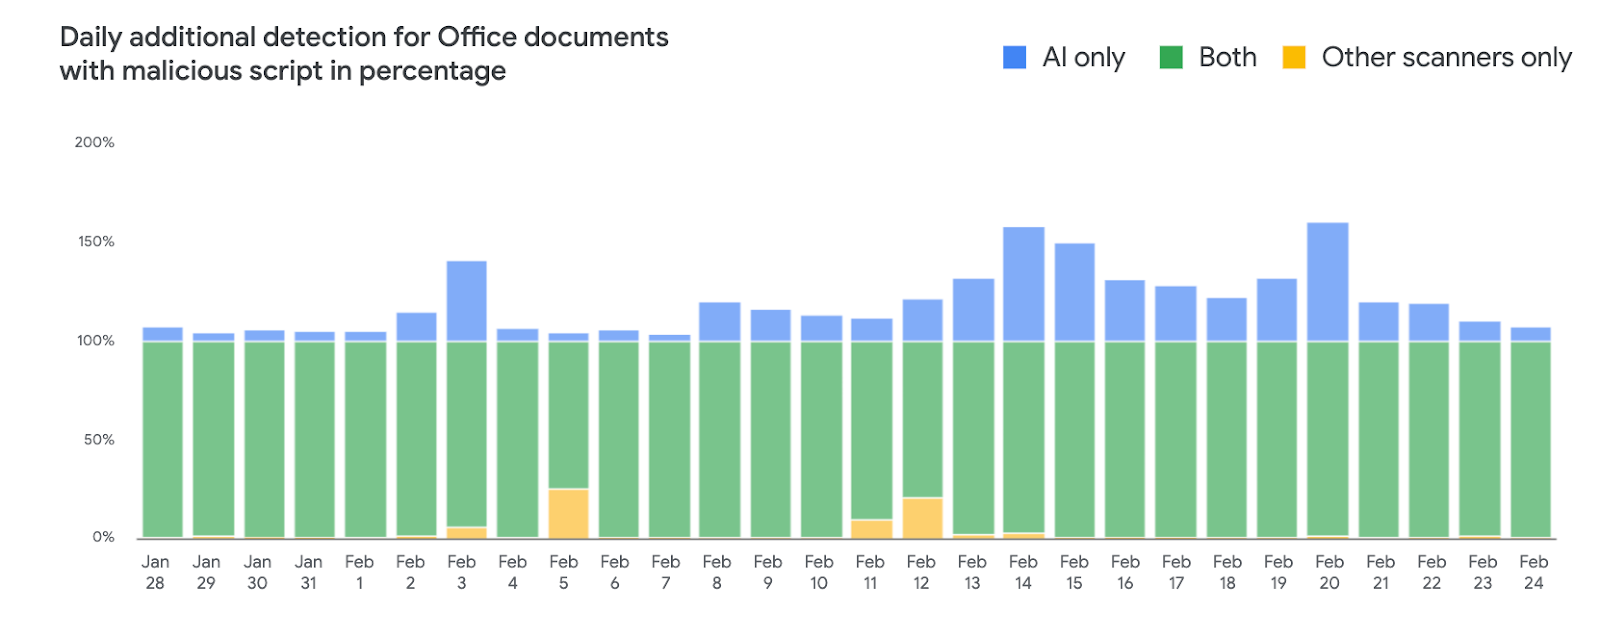The height and width of the screenshot is (637, 1600).
Task: Click the yellow segment of the Feb 5 bar
Action: click(568, 513)
